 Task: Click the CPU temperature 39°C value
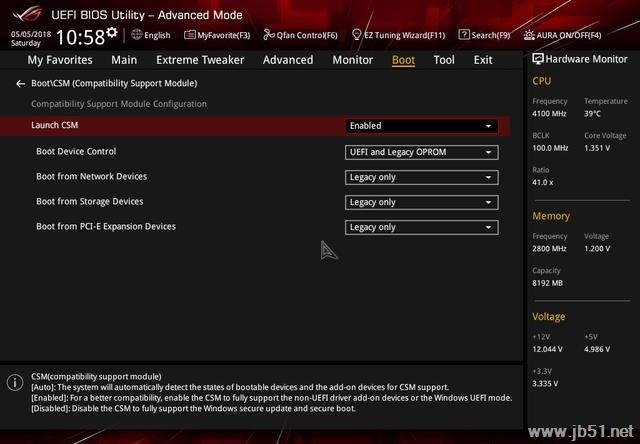coord(592,114)
